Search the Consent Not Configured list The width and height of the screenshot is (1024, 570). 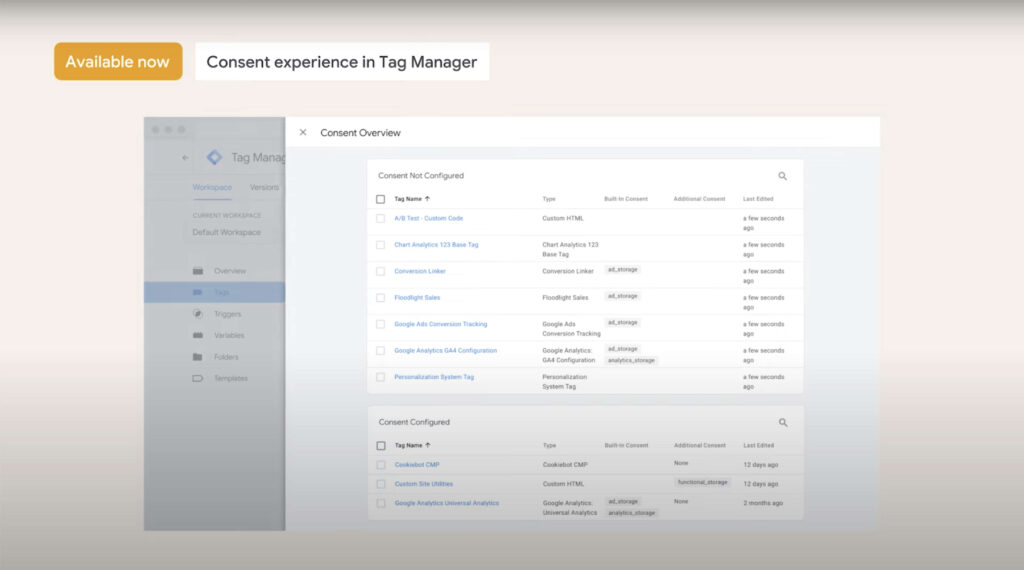tap(782, 176)
